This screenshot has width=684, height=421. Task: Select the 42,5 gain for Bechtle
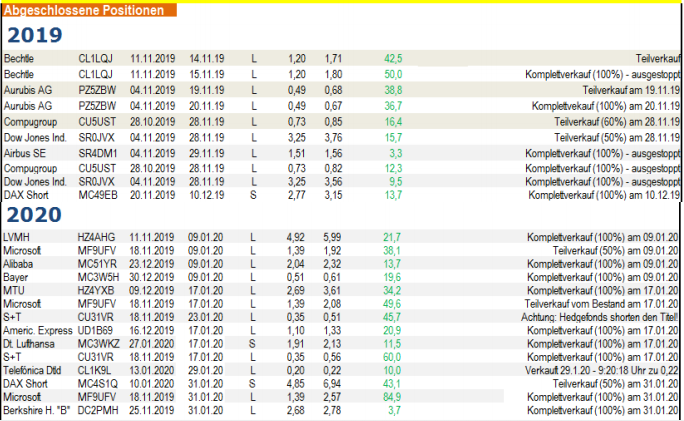click(x=393, y=58)
